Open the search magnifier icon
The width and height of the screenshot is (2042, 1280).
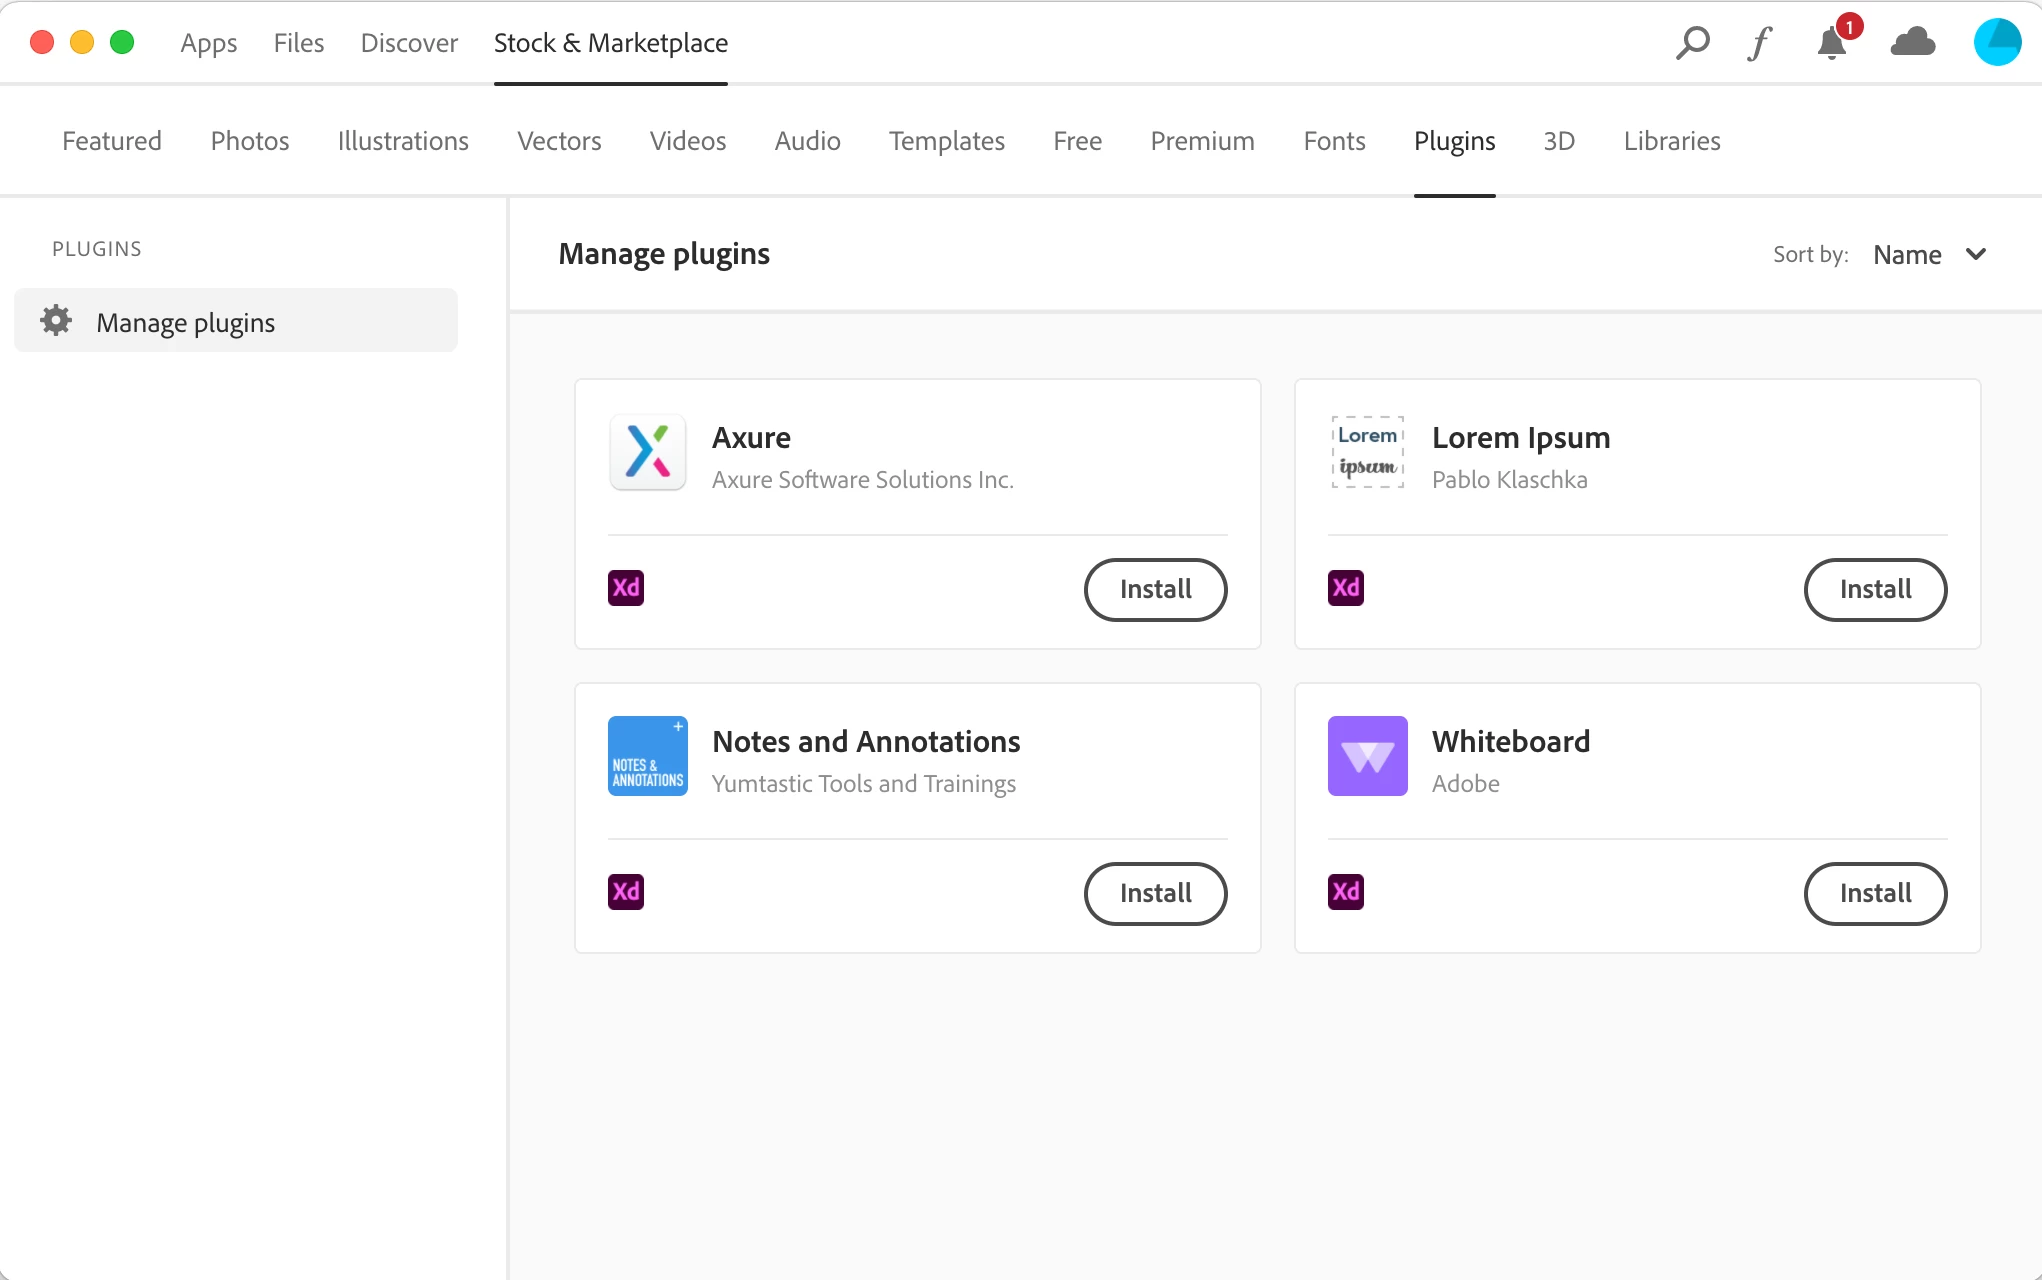[1692, 43]
